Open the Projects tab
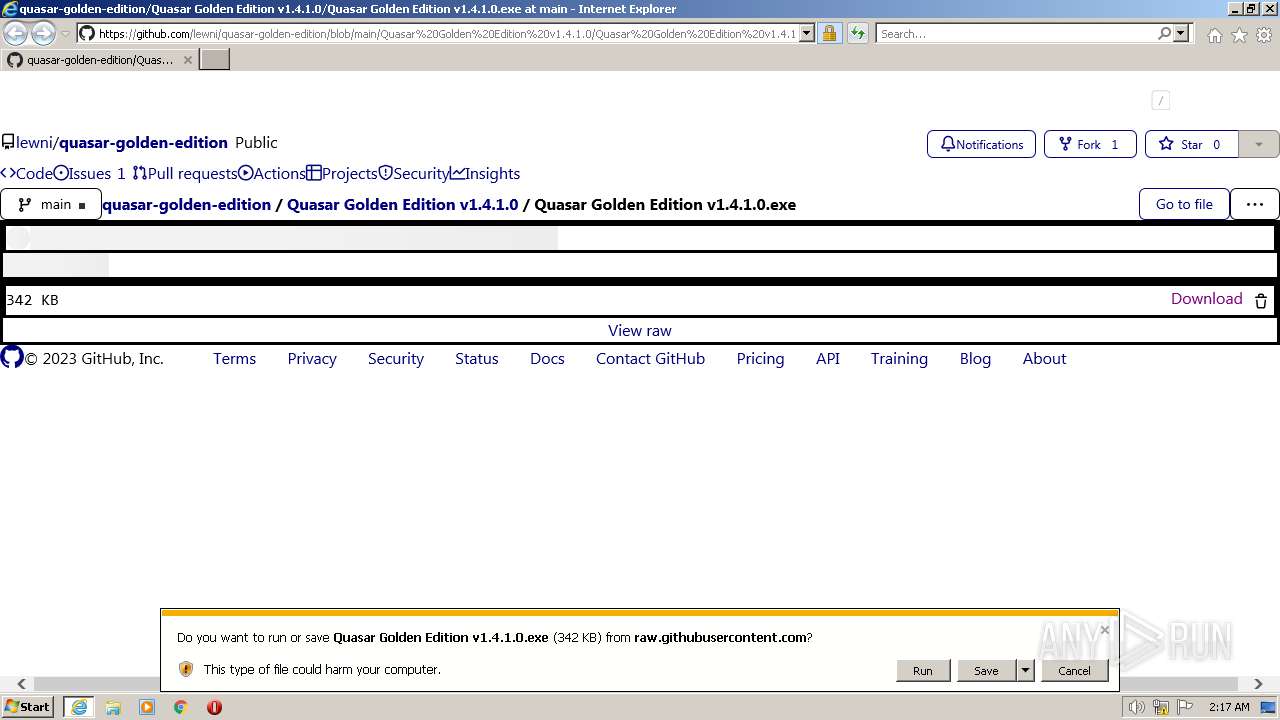 coord(342,173)
